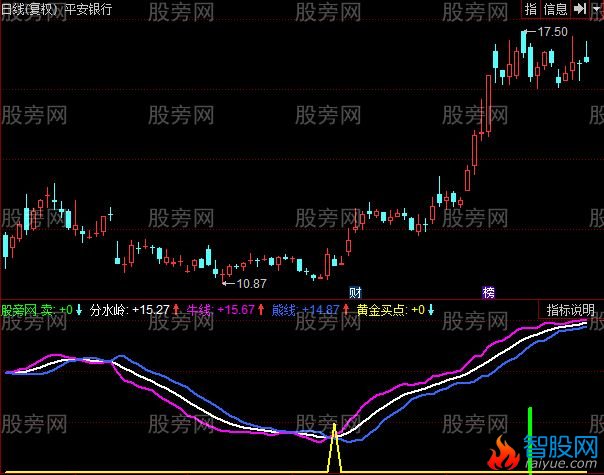Select the 10.87 low price label
604x475 pixels.
click(251, 284)
